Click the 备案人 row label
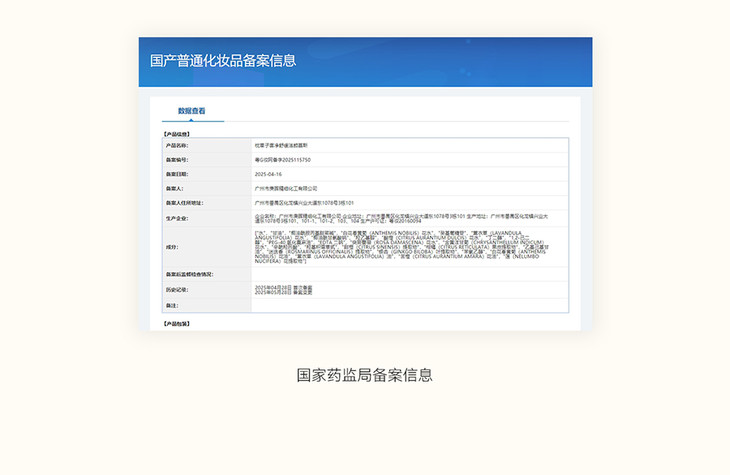The width and height of the screenshot is (730, 475). tap(174, 187)
